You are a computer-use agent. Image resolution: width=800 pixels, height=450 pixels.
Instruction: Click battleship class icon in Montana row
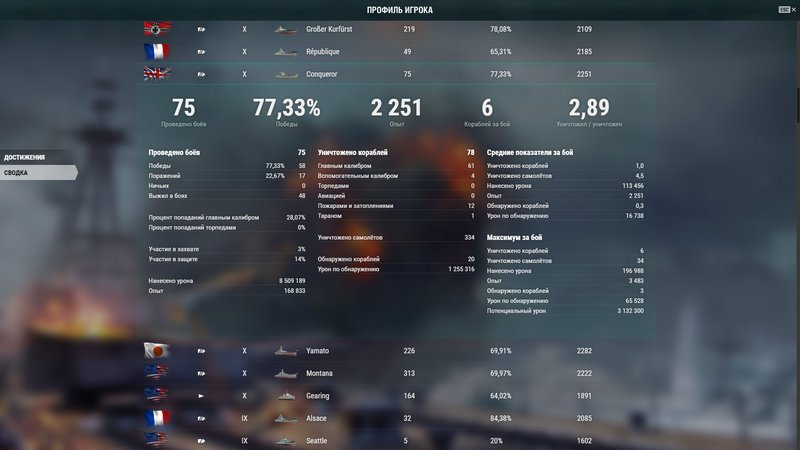pyautogui.click(x=201, y=373)
